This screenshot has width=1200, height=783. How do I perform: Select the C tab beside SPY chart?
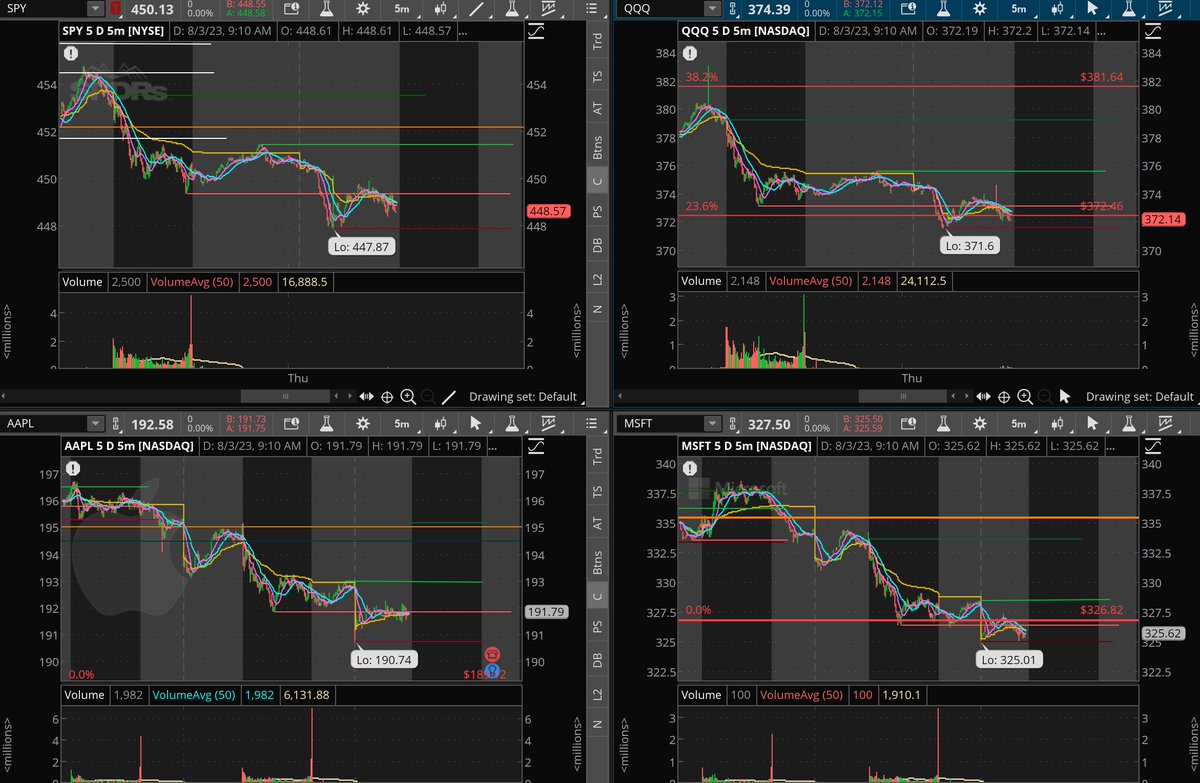pyautogui.click(x=597, y=180)
